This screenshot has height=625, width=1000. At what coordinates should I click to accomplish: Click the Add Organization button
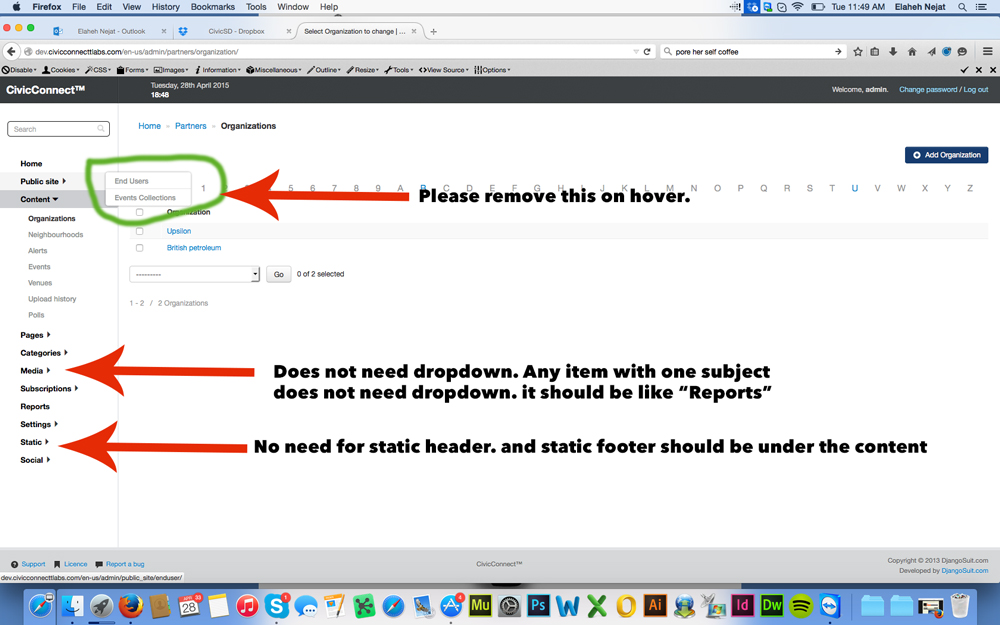(x=946, y=155)
